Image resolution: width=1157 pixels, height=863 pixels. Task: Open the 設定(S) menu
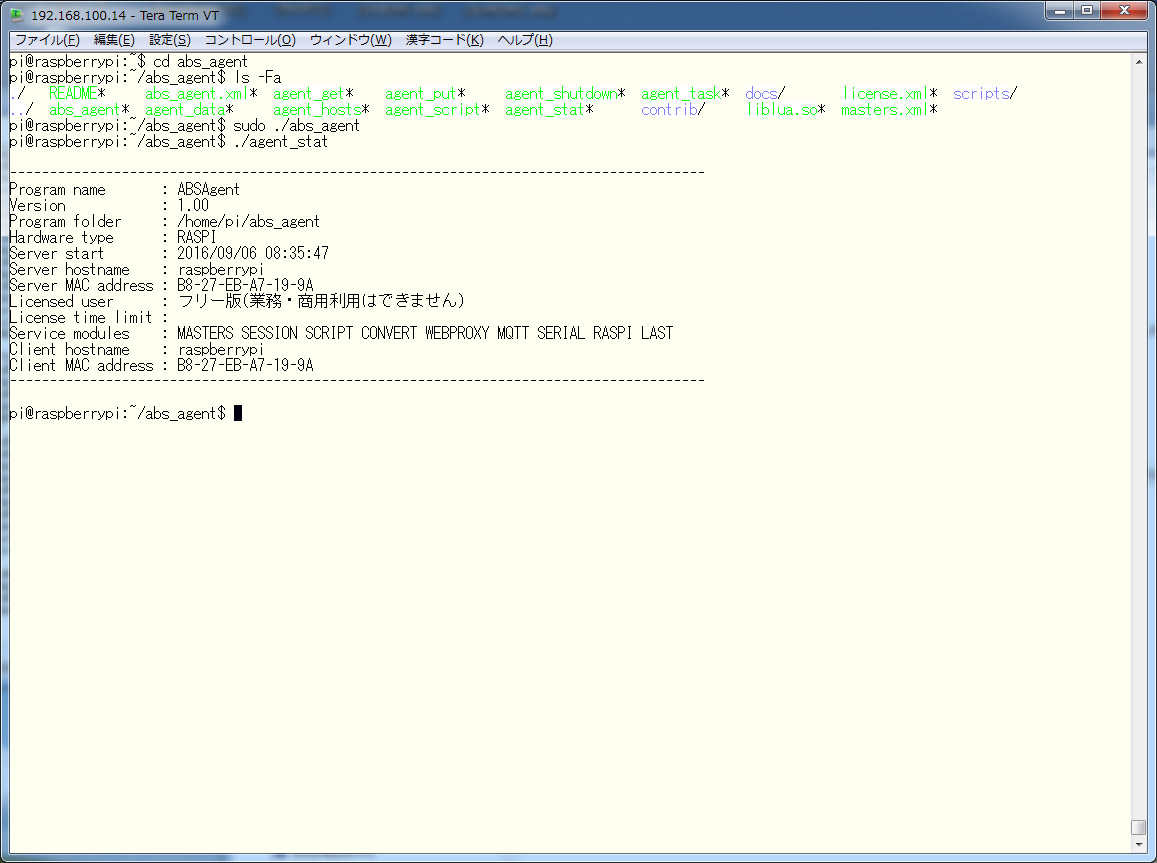tap(169, 40)
